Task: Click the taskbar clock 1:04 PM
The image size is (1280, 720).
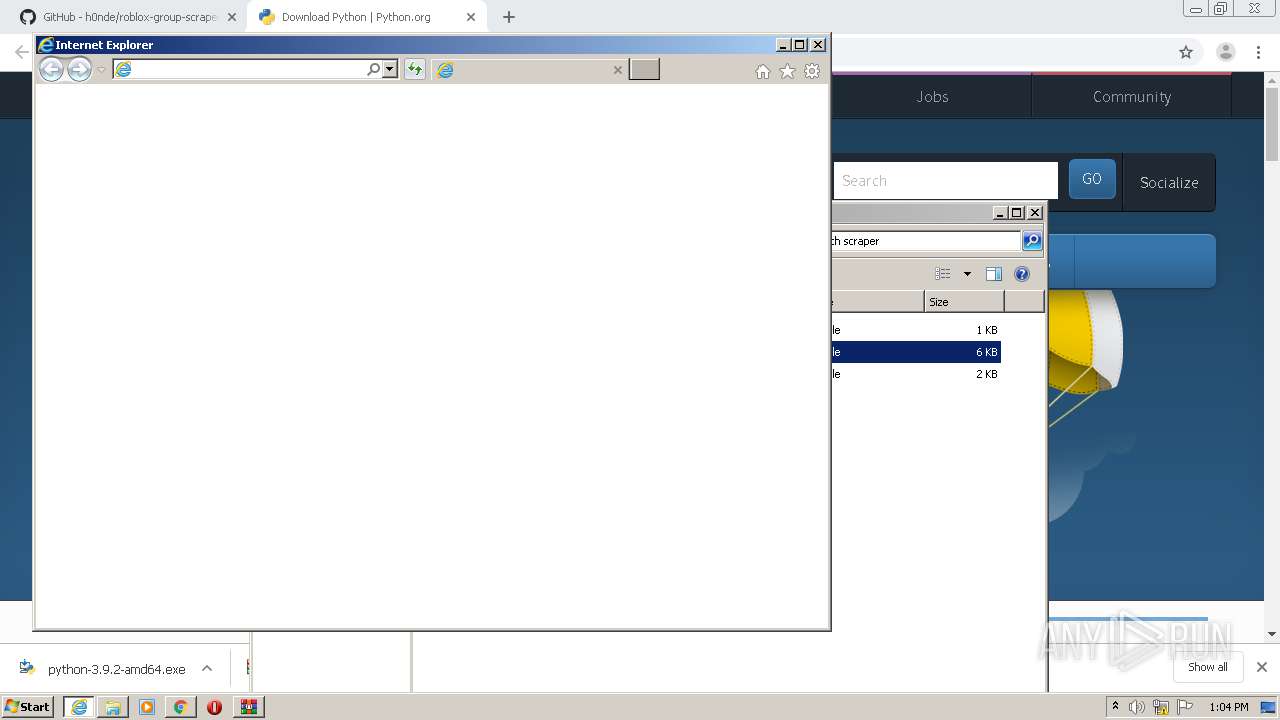Action: click(x=1229, y=707)
